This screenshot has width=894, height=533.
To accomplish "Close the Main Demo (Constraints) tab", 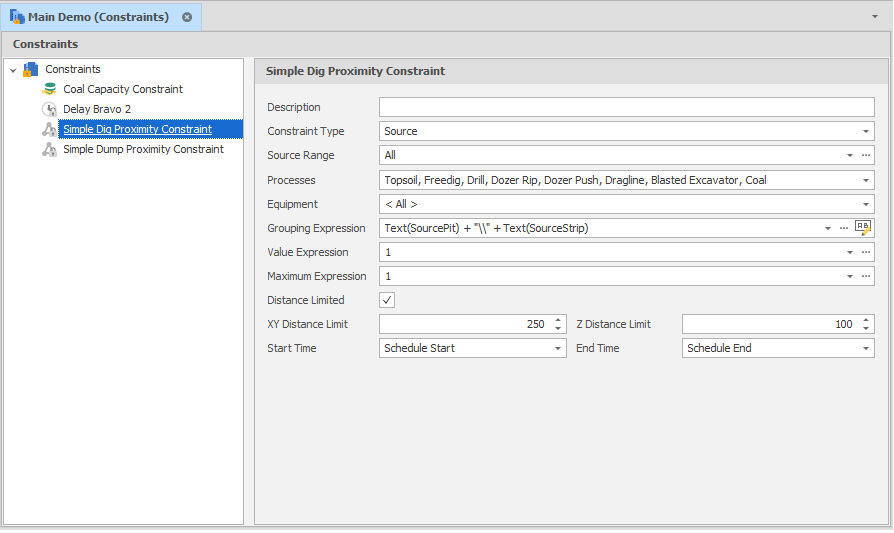I will [x=187, y=17].
